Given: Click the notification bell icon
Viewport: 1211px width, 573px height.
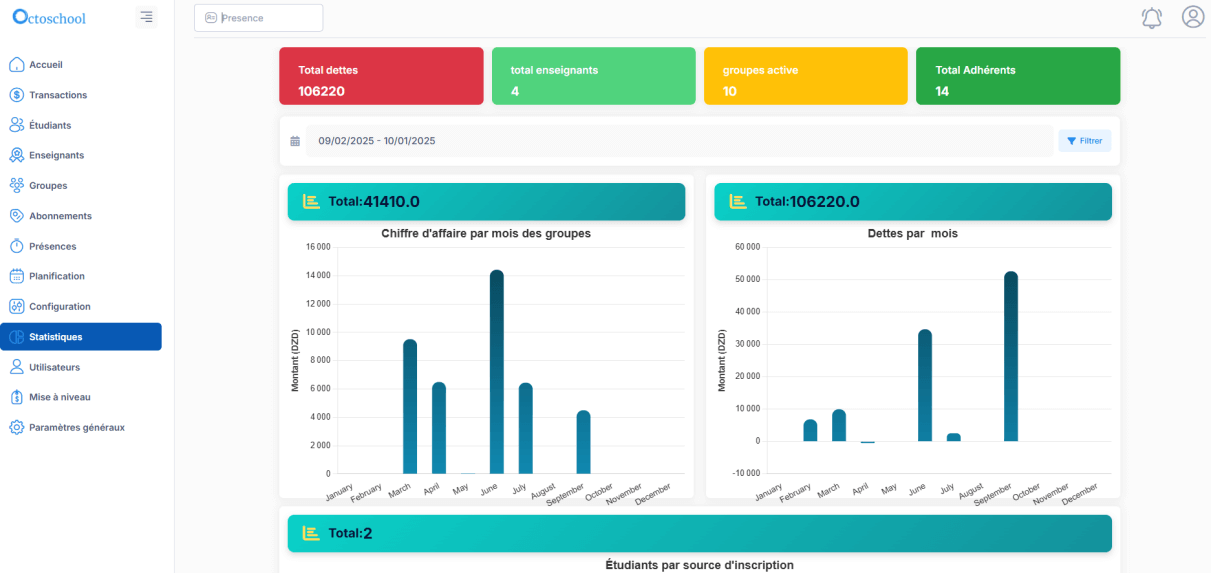Looking at the screenshot, I should click(1152, 18).
